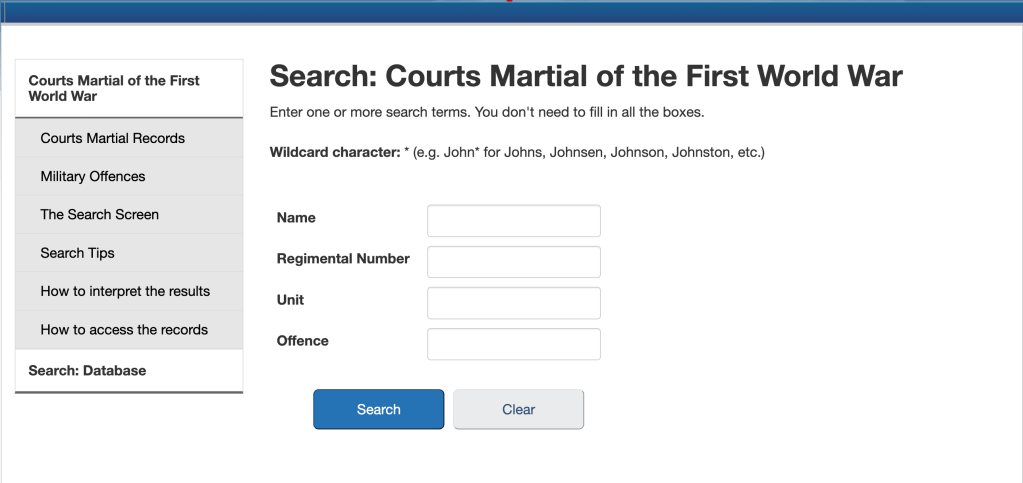Viewport: 1023px width, 483px height.
Task: Open The Search Screen help page
Action: click(x=99, y=214)
